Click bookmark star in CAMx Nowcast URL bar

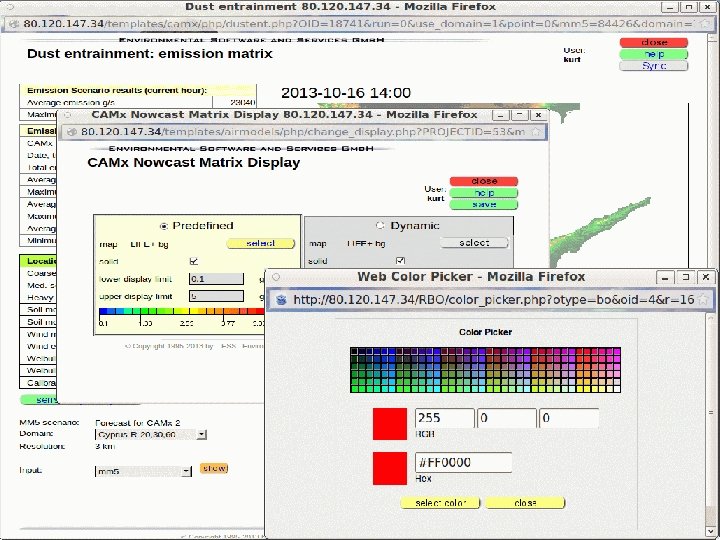535,132
